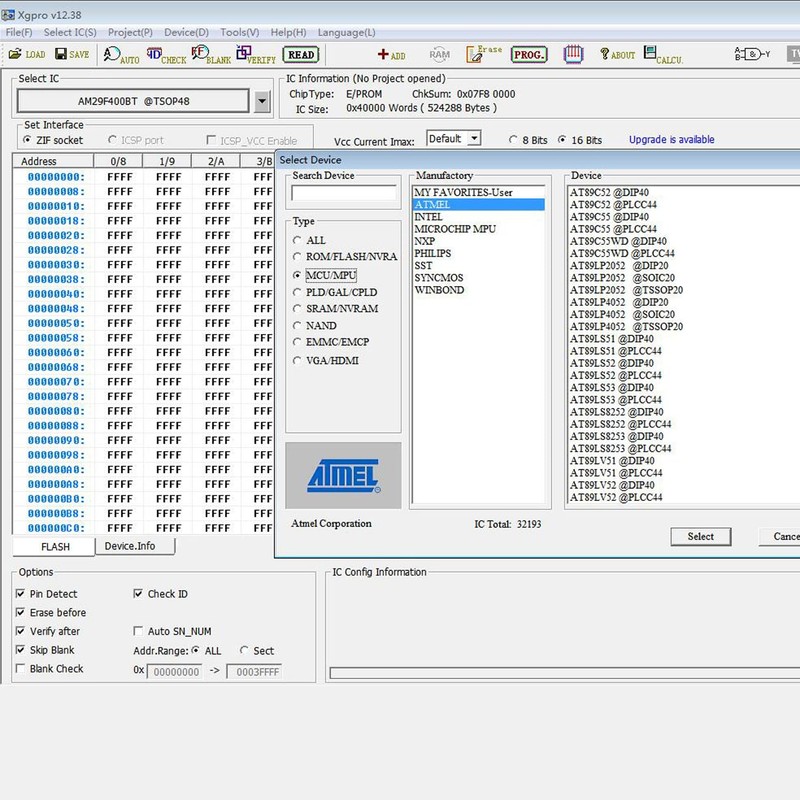Choose SRAM/NVRAM device type

coord(336,309)
